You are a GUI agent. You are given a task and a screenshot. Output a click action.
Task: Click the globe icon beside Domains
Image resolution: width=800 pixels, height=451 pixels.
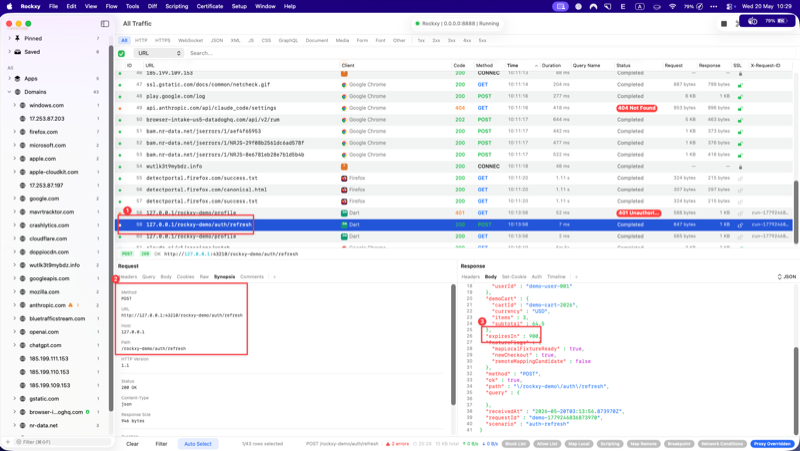point(18,92)
